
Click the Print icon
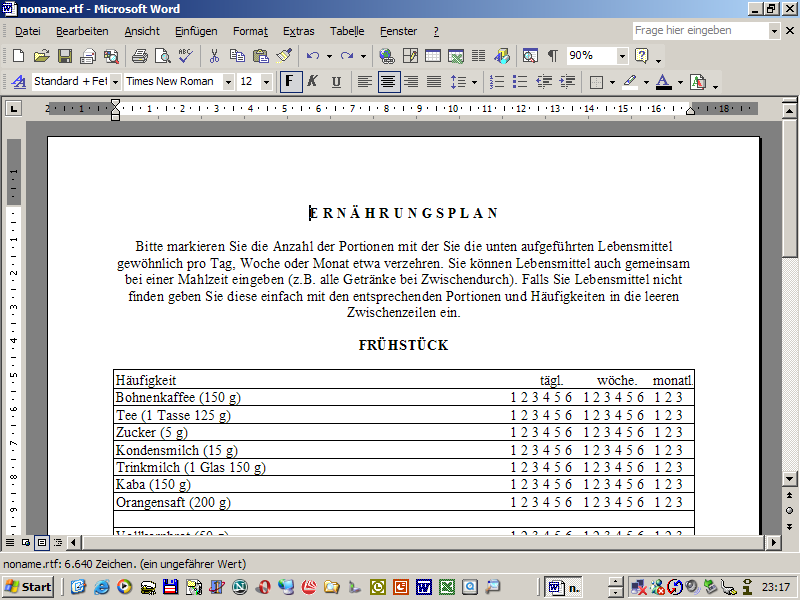[x=139, y=56]
